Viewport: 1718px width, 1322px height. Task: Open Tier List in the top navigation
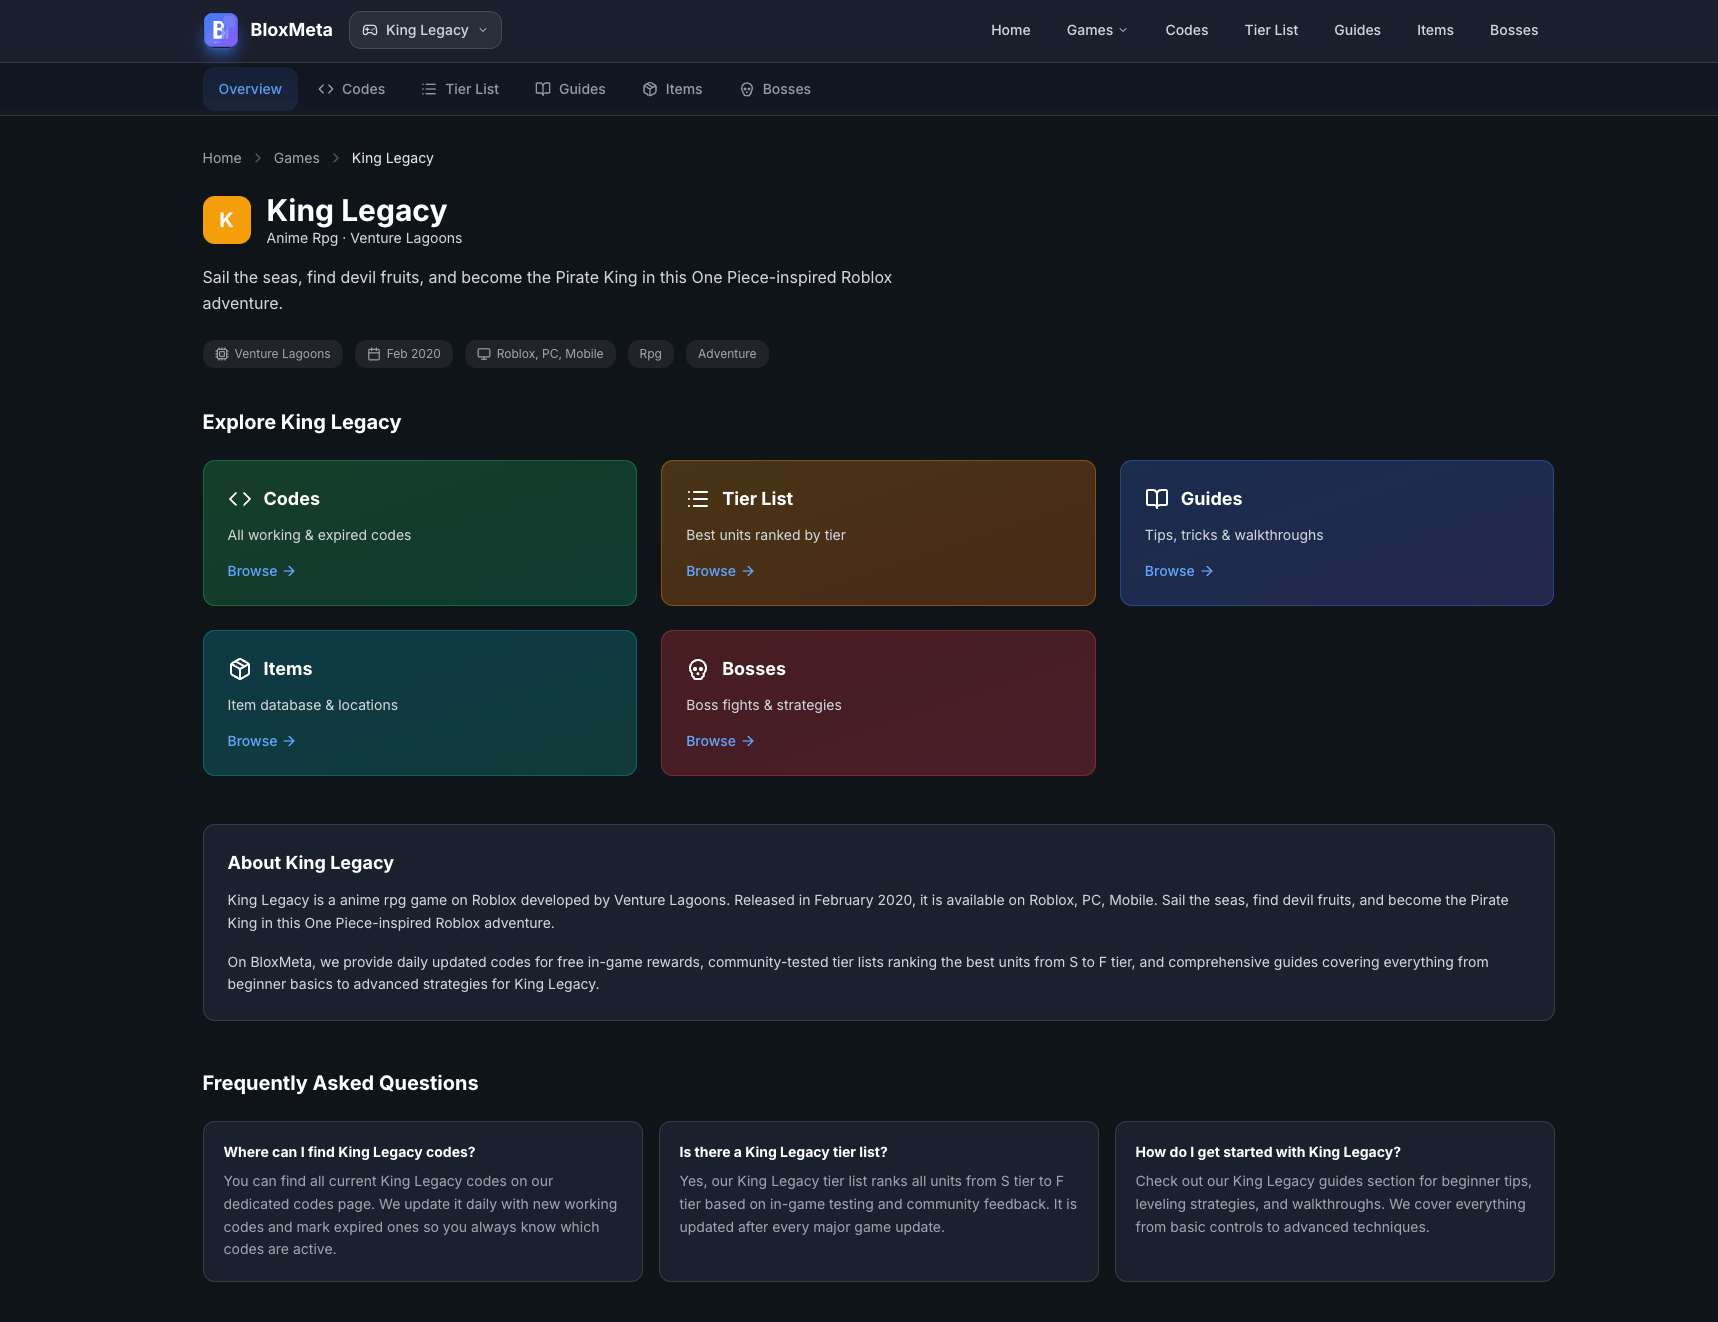click(x=1271, y=30)
